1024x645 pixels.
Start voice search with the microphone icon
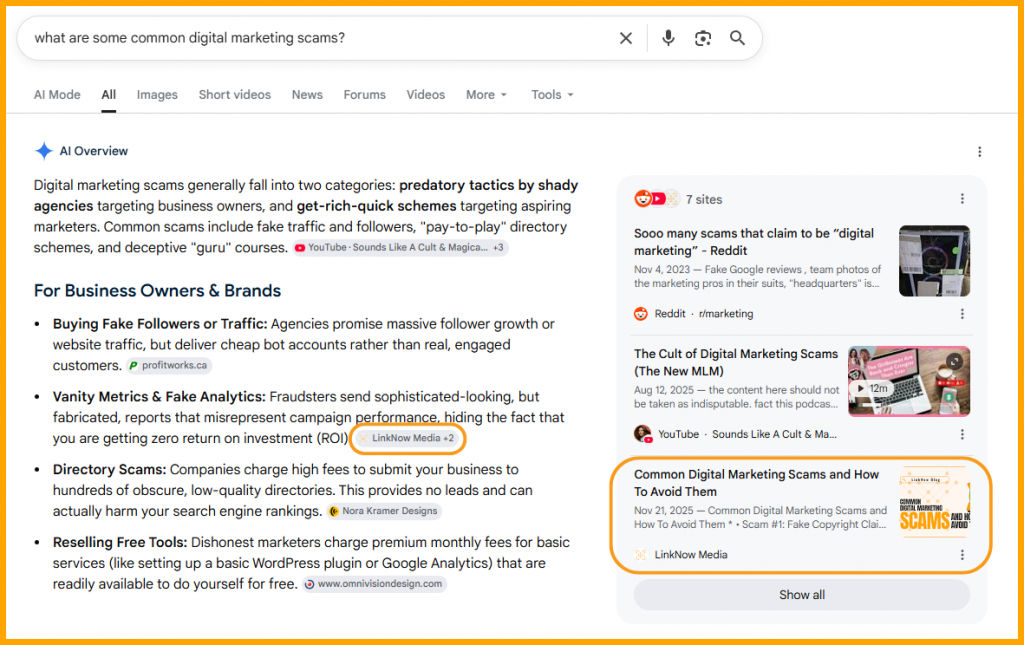coord(668,38)
